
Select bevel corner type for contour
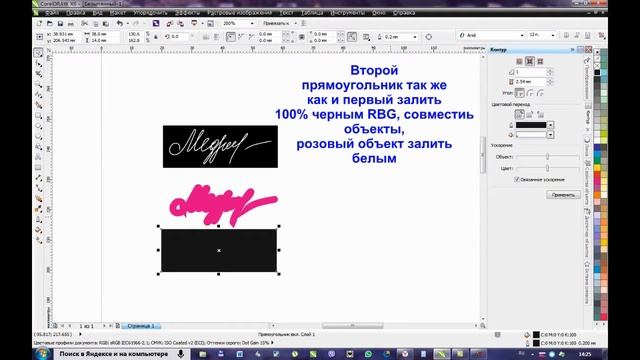540,93
